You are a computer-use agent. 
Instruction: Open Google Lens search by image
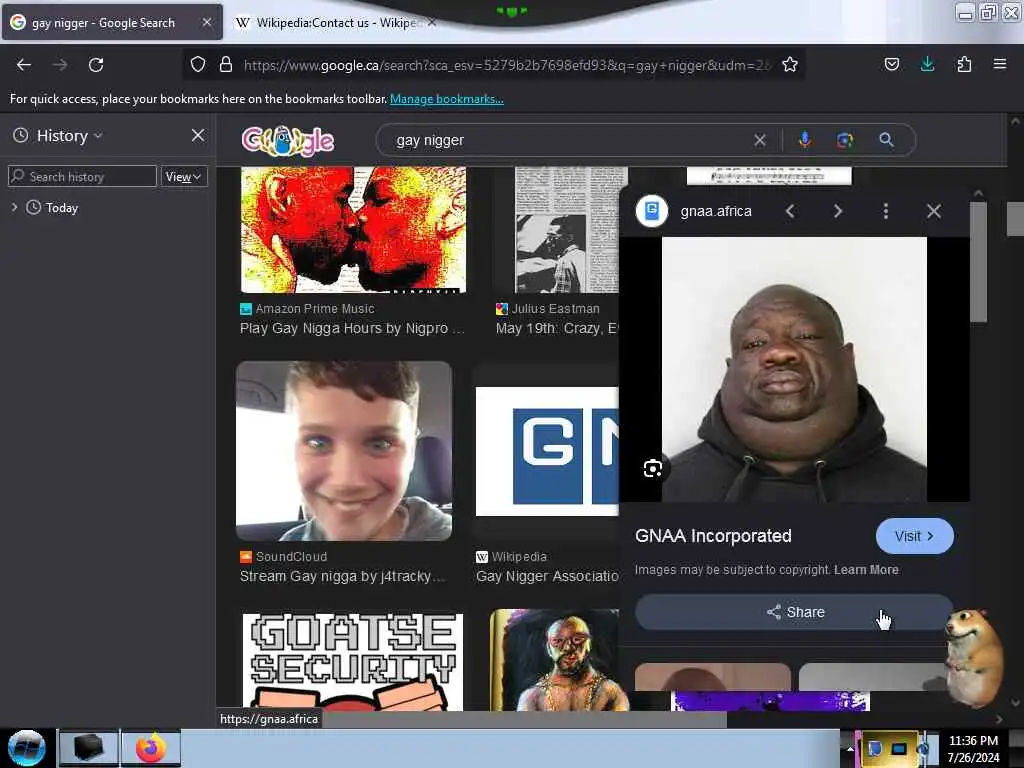pos(845,140)
